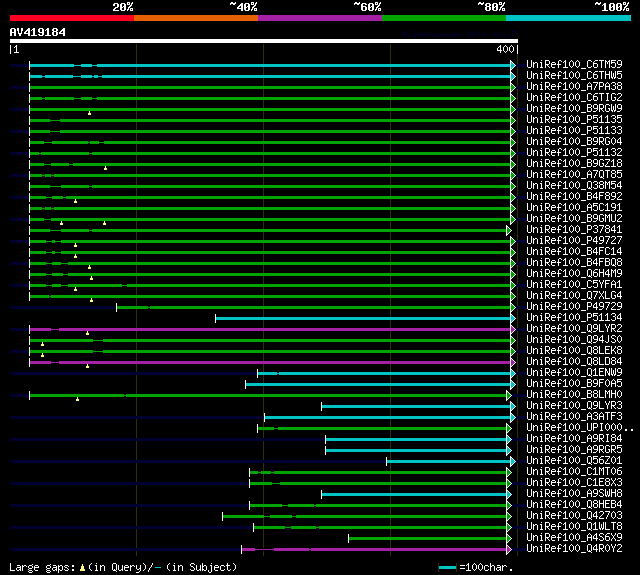Click UniRef100_C5YFA1 text
This screenshot has width=640, height=575.
coord(574,284)
